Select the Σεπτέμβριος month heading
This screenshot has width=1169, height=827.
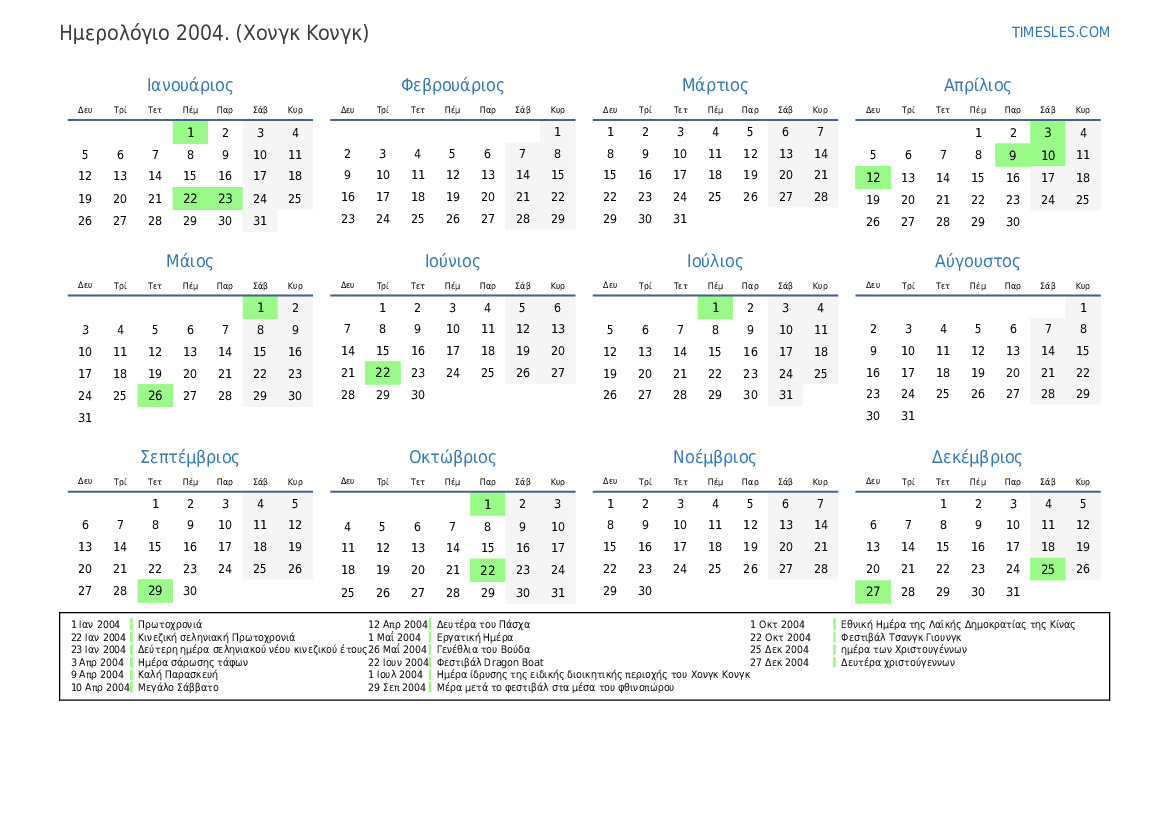pos(189,457)
